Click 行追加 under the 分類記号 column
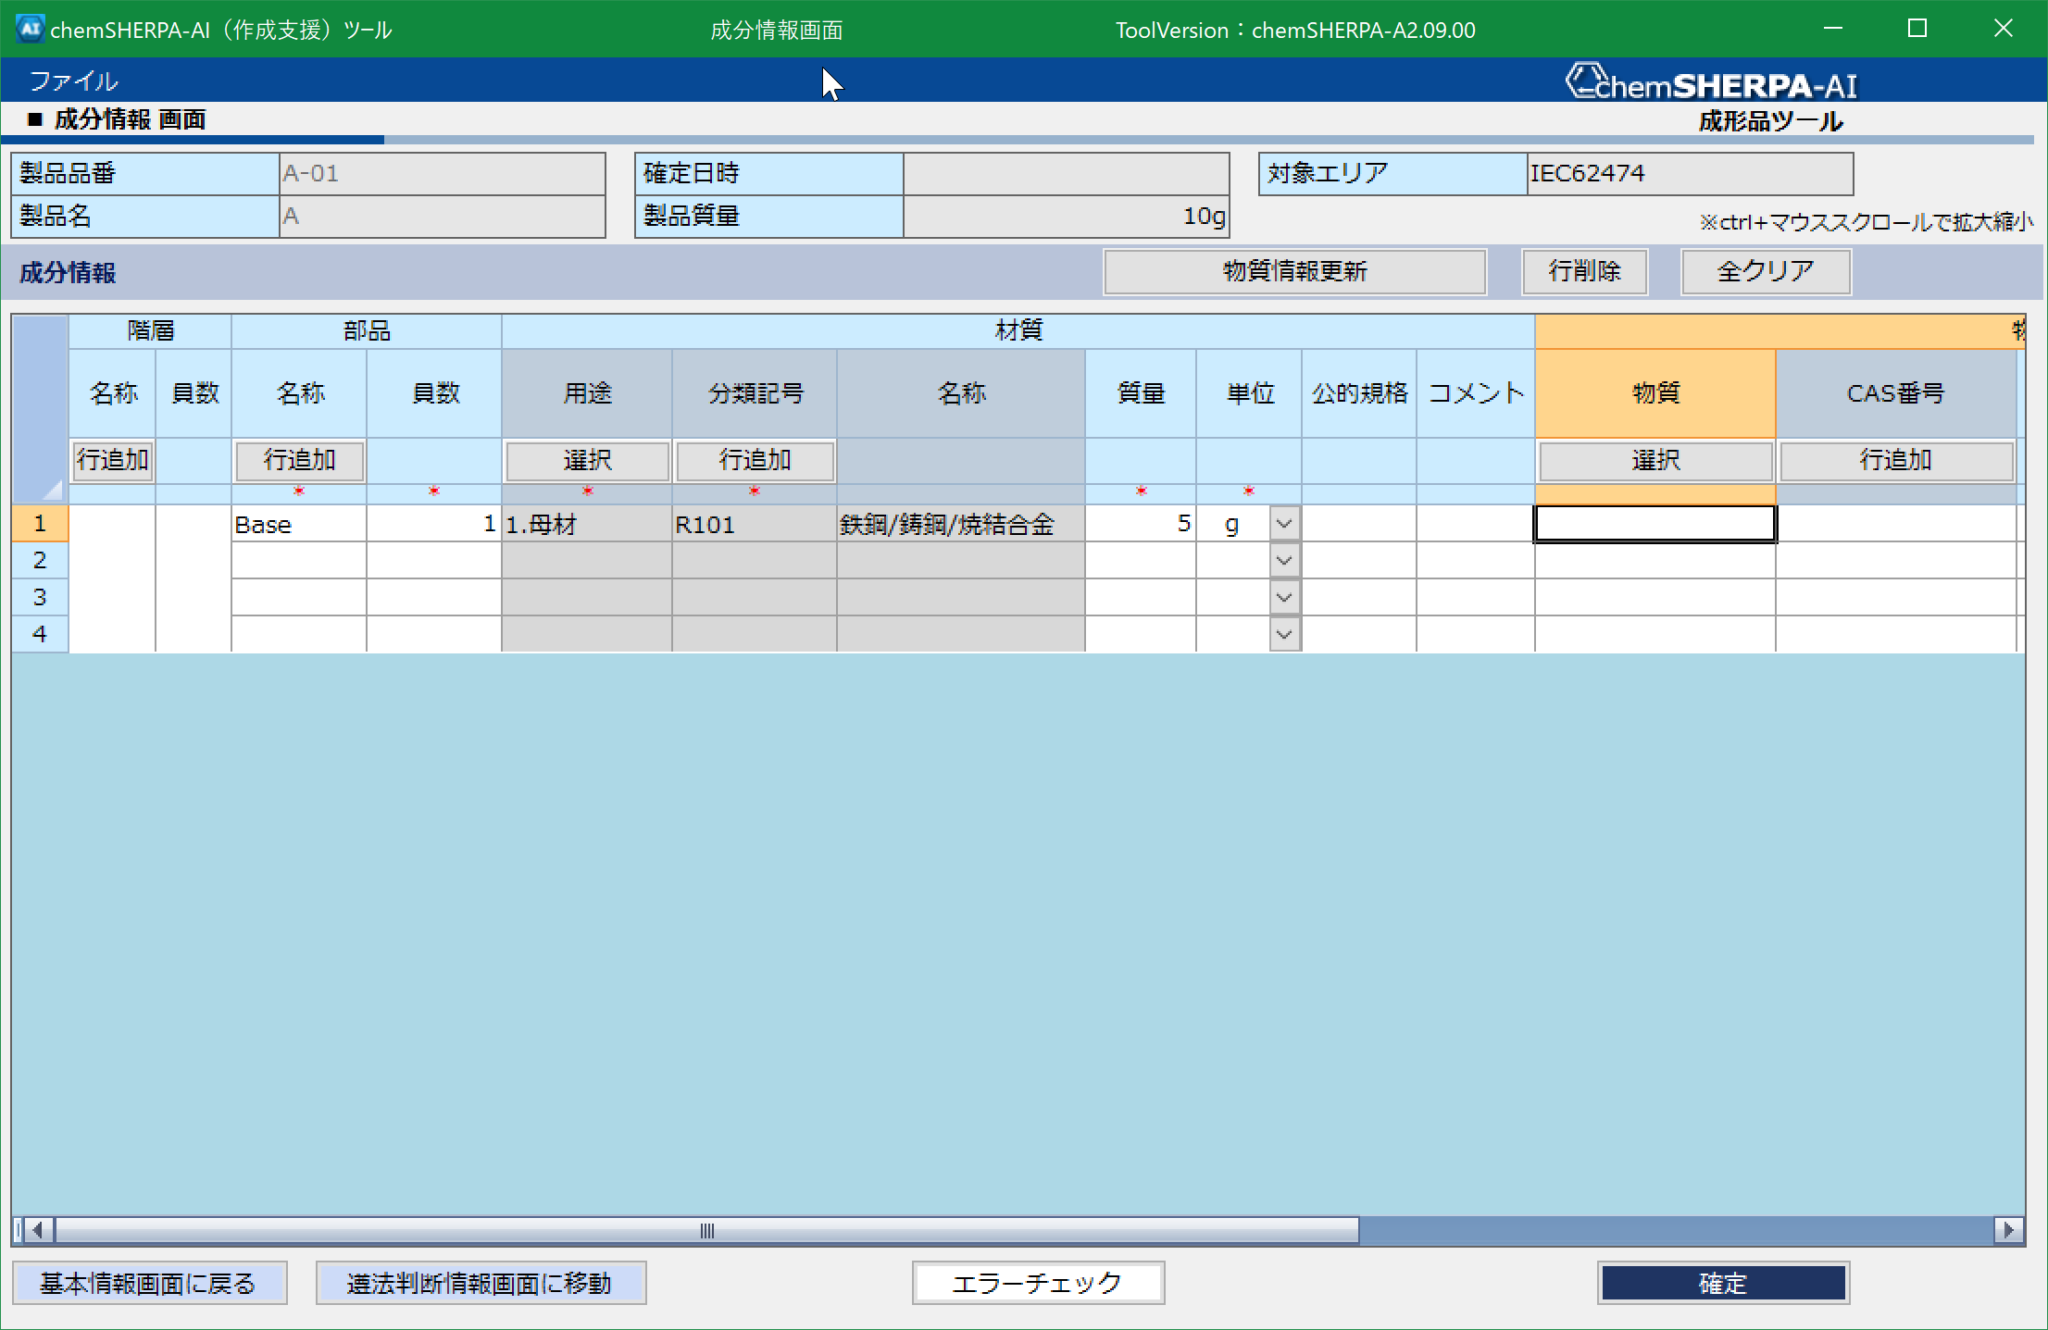The width and height of the screenshot is (2048, 1330). (x=754, y=461)
